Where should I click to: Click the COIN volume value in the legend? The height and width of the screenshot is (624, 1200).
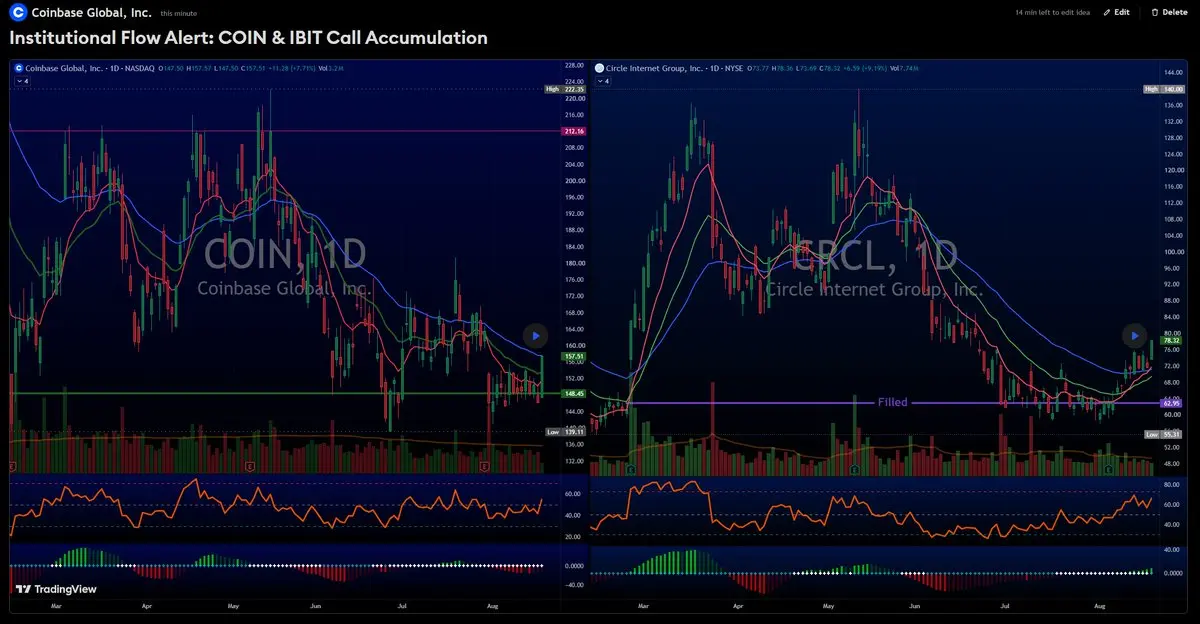(334, 68)
